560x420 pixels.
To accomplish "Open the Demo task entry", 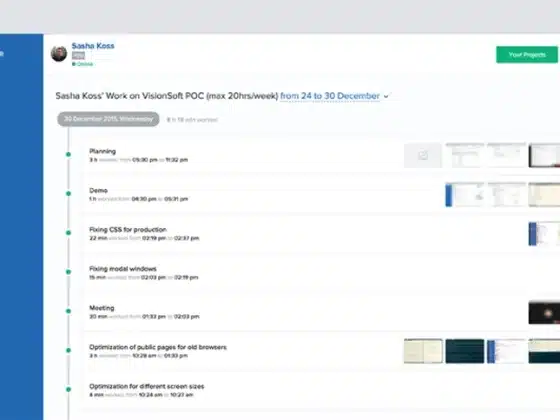I will [98, 190].
